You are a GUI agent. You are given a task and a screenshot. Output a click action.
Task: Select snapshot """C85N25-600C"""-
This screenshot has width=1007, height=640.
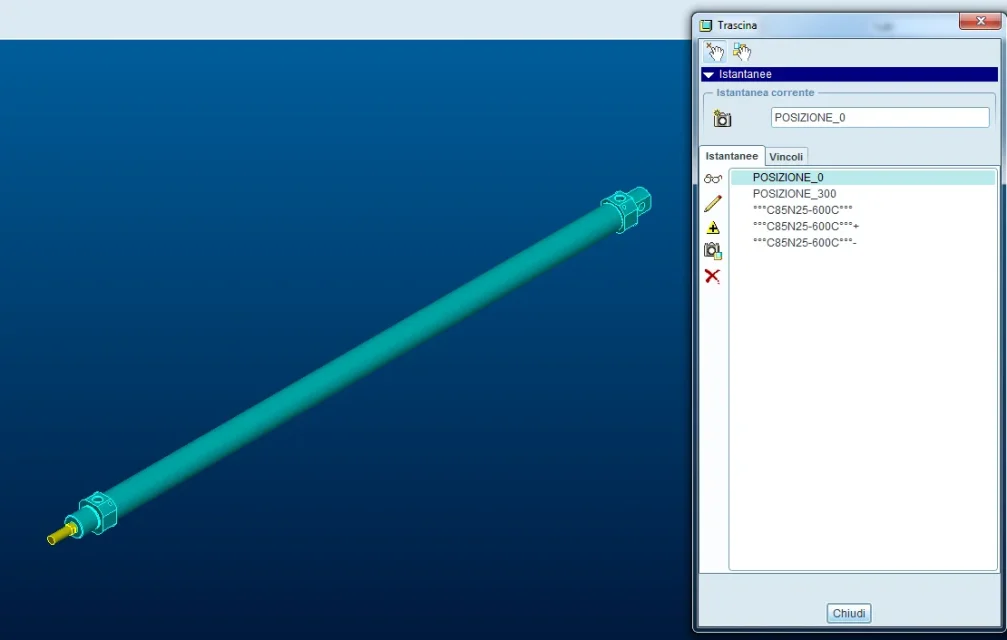[804, 242]
